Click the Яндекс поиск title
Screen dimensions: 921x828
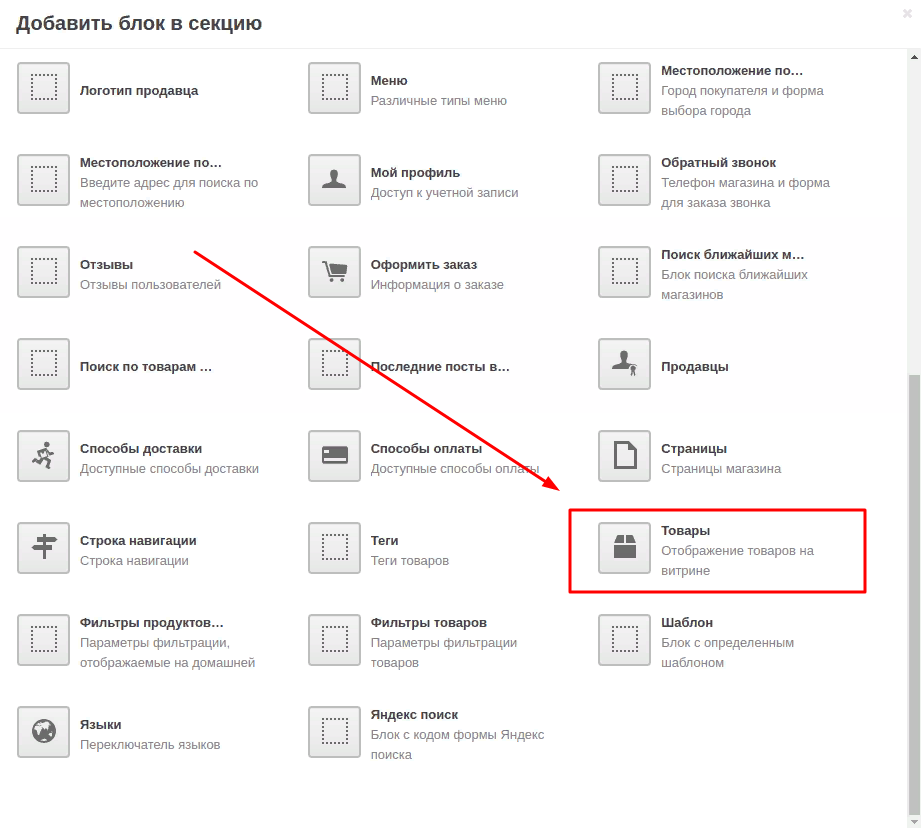point(414,715)
